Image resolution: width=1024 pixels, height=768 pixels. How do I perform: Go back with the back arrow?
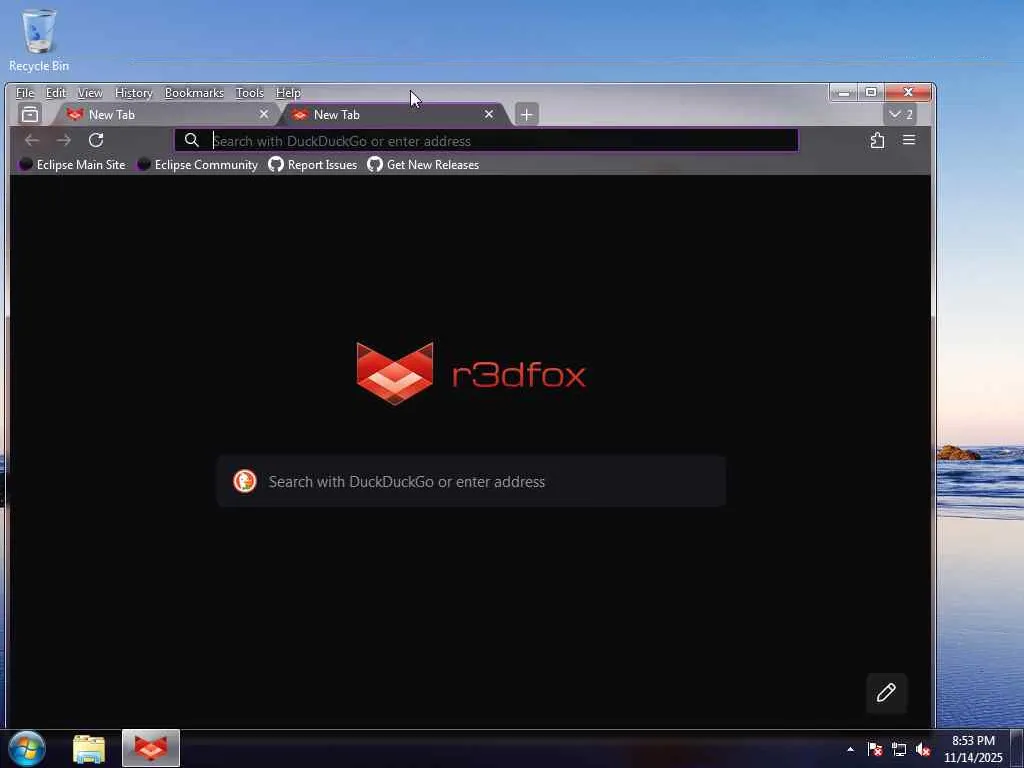(x=31, y=140)
